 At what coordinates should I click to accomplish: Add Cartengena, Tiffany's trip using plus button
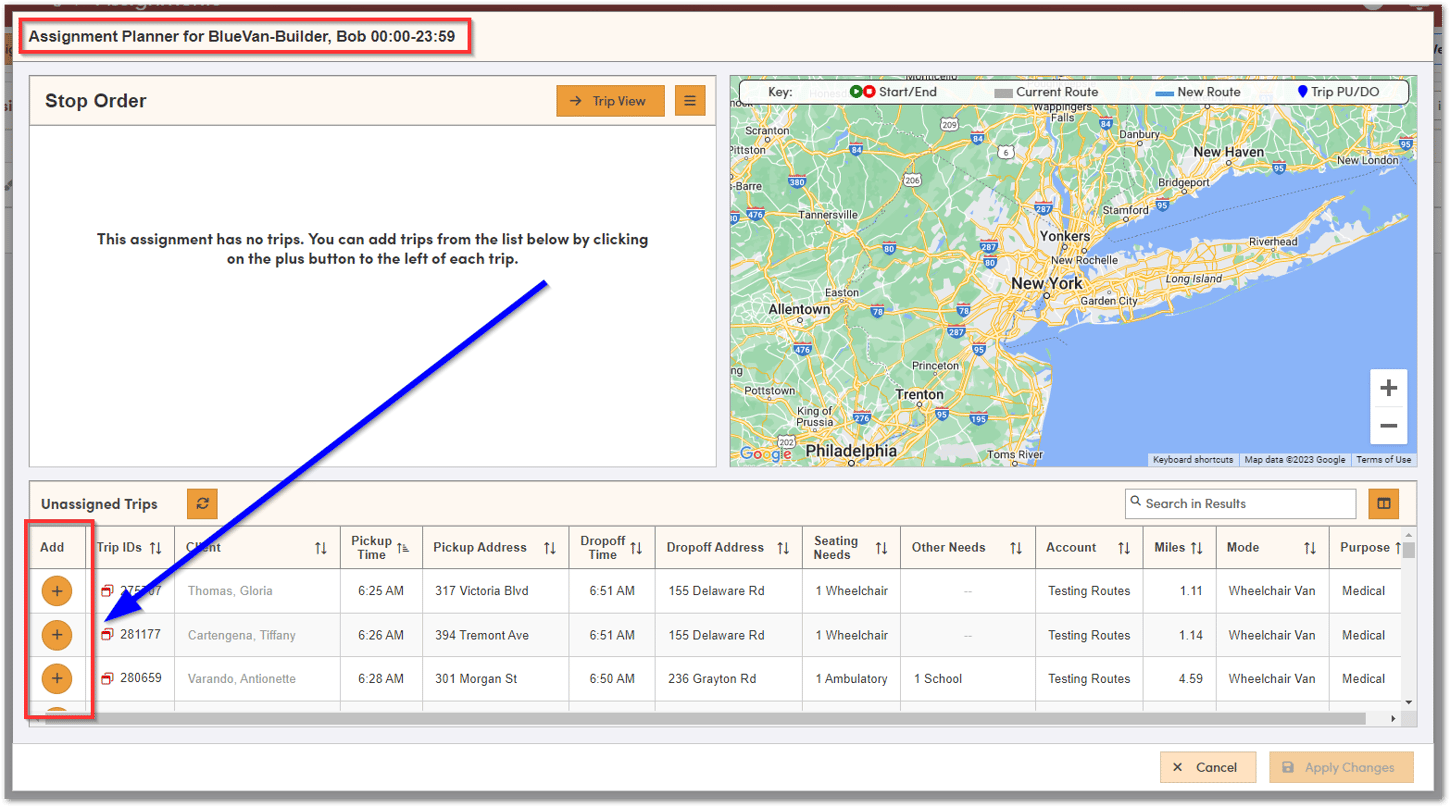[x=57, y=634]
